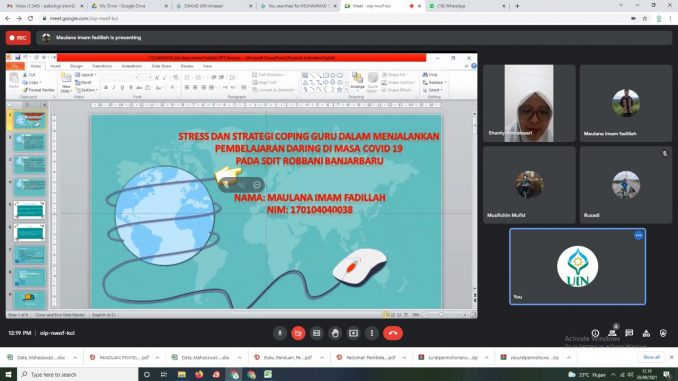Leave the call with the red hang-up button

pyautogui.click(x=393, y=333)
